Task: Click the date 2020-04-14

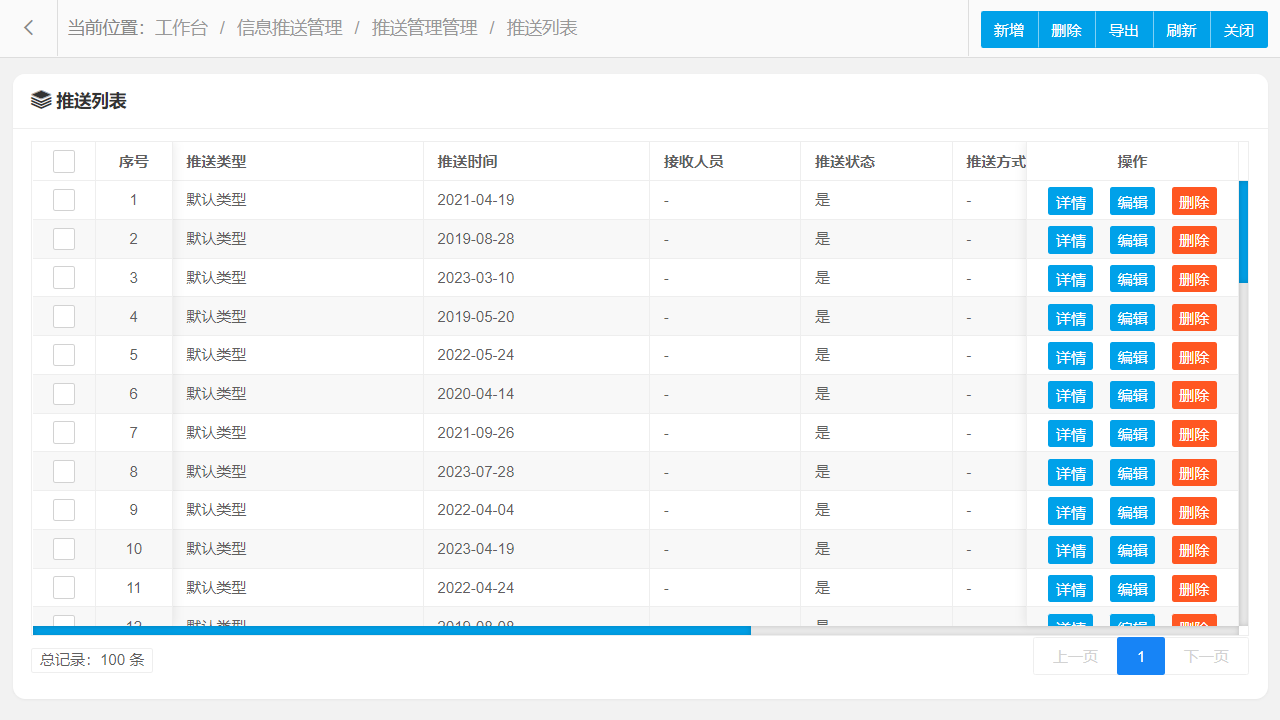Action: tap(476, 394)
